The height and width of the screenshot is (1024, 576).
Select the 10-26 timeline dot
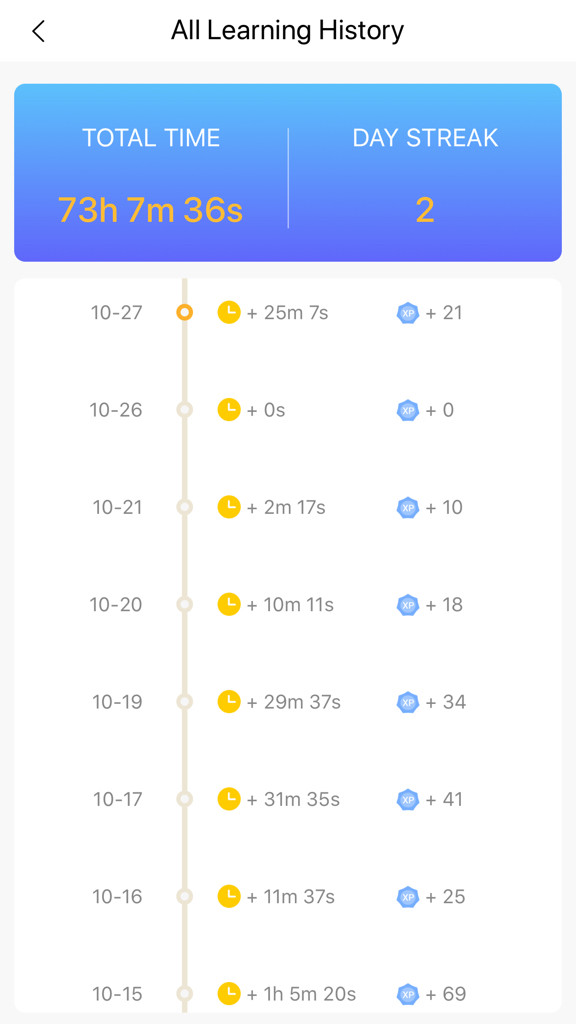pos(185,410)
